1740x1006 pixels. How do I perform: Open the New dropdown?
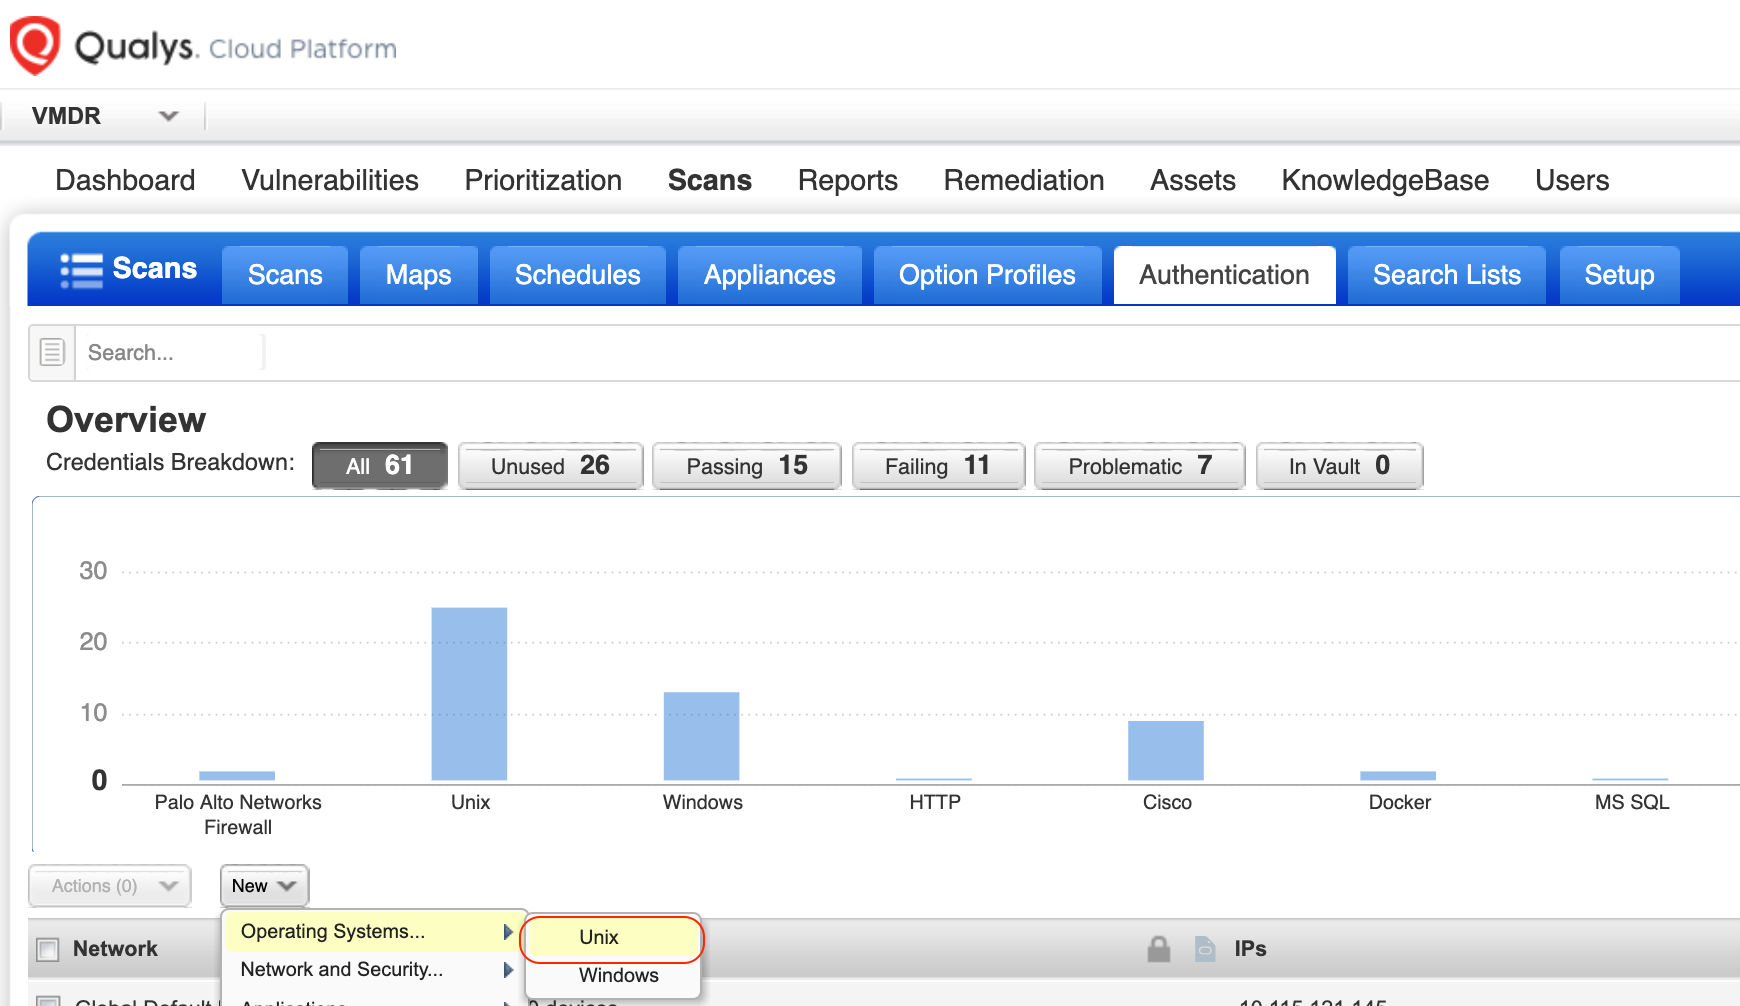pyautogui.click(x=263, y=885)
